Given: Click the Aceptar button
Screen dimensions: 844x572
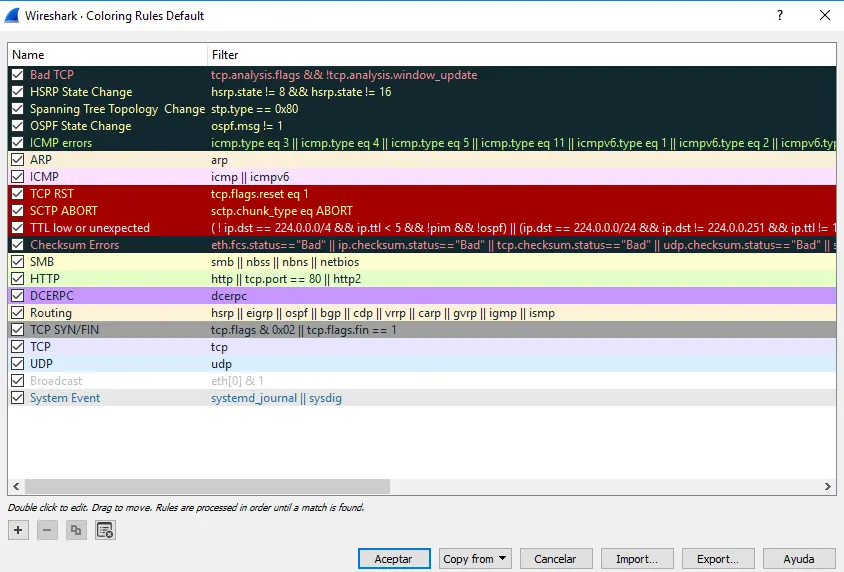Looking at the screenshot, I should click(x=394, y=559).
